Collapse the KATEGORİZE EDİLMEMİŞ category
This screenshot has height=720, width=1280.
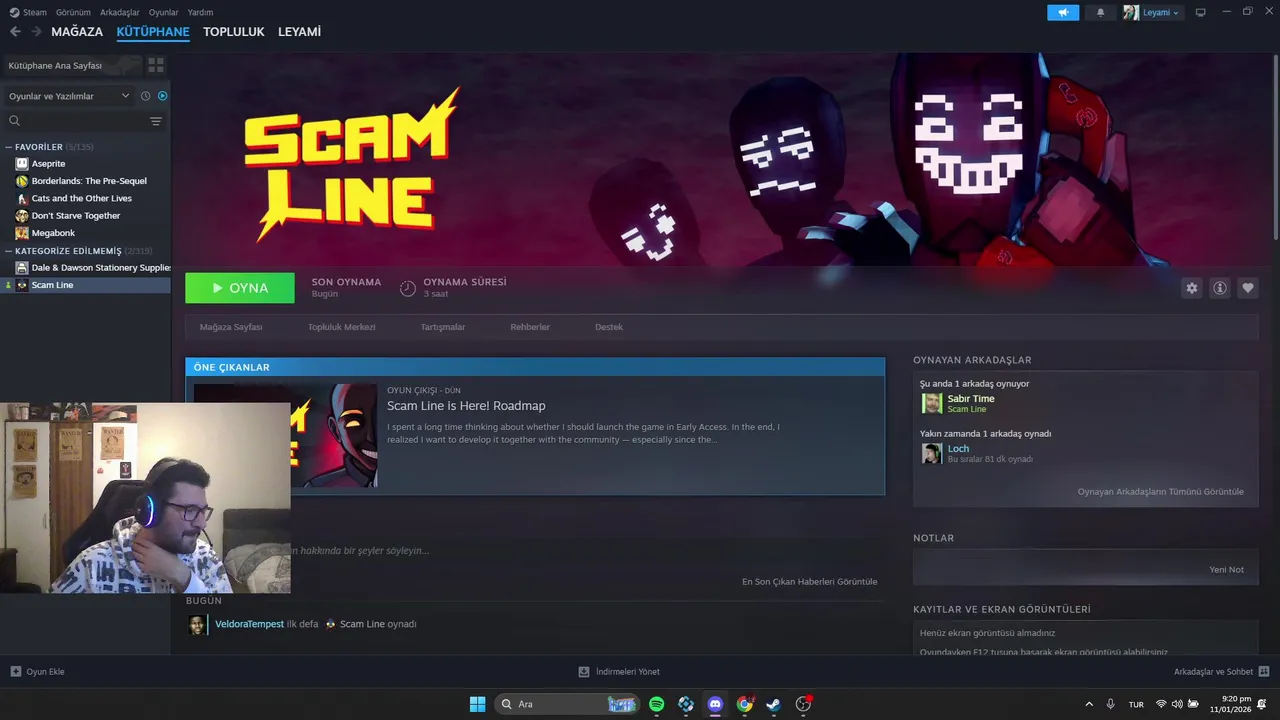click(9, 251)
